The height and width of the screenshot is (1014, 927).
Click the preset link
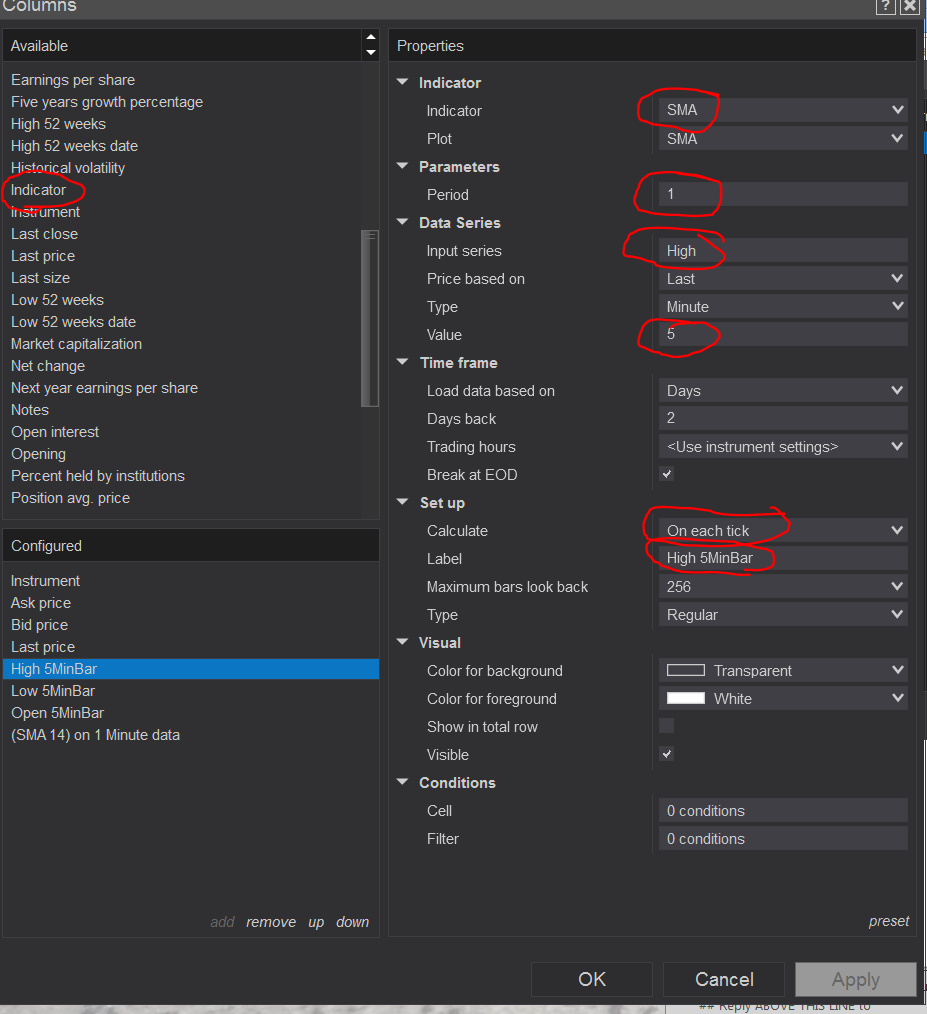889,921
